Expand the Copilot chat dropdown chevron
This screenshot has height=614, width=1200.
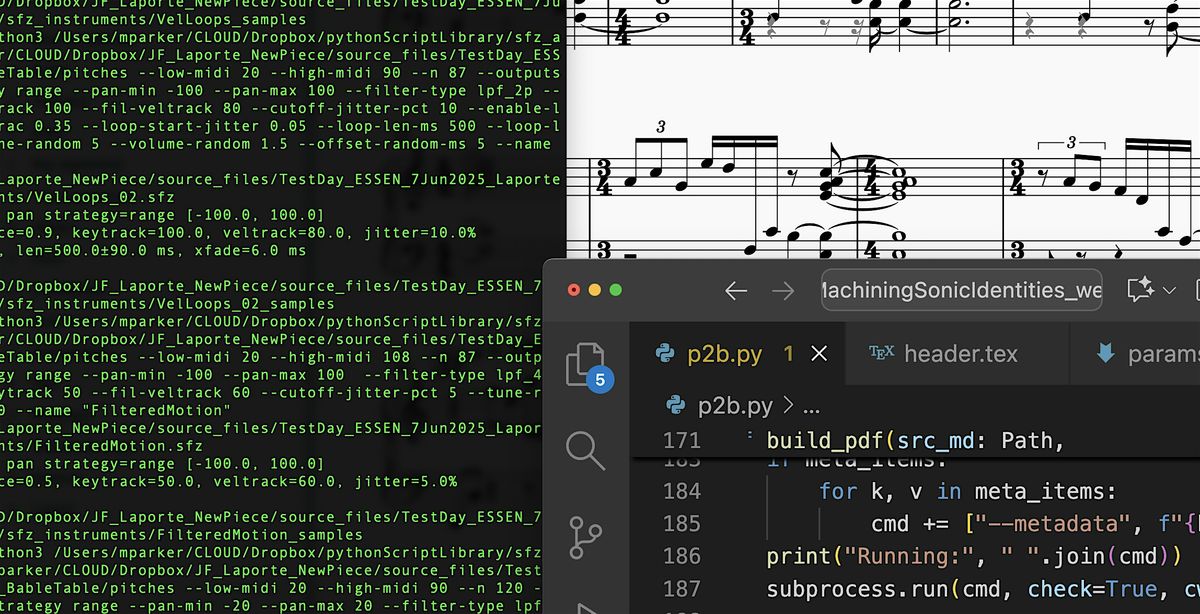(1169, 290)
